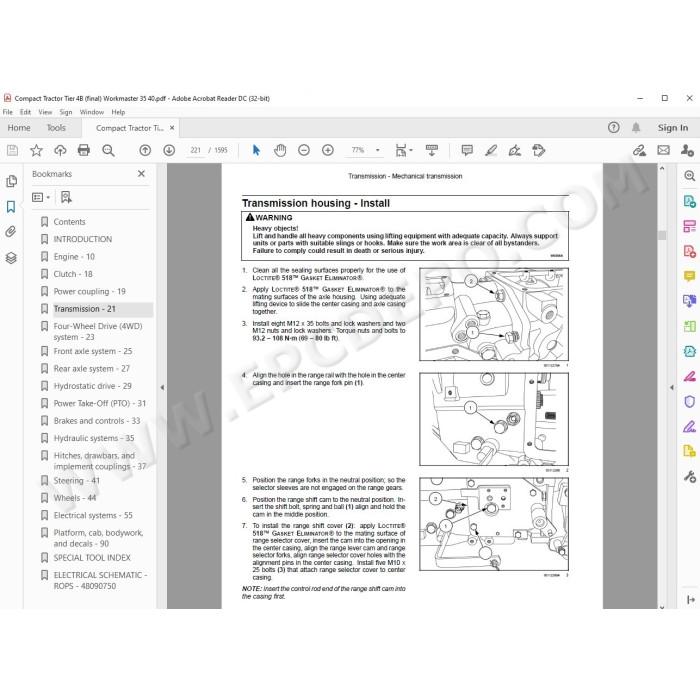The height and width of the screenshot is (700, 700).
Task: Open the Power Take-Off (PTO) - 31 bookmark
Action: tap(100, 404)
